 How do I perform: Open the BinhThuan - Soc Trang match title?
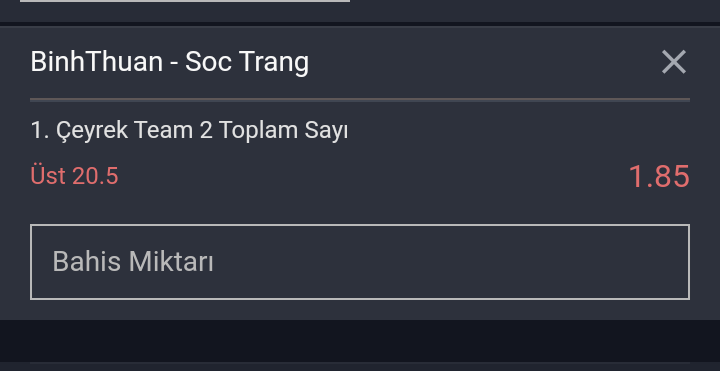click(x=169, y=62)
